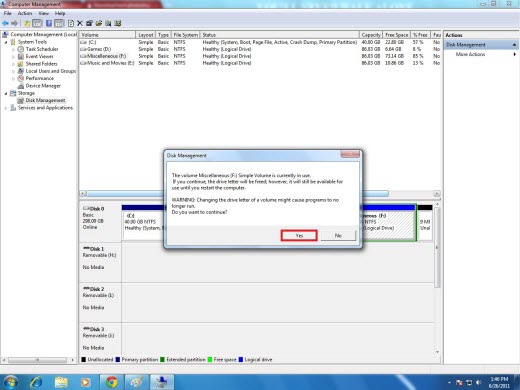Click the Refresh toolbar icon
The width and height of the screenshot is (520, 390).
click(71, 23)
